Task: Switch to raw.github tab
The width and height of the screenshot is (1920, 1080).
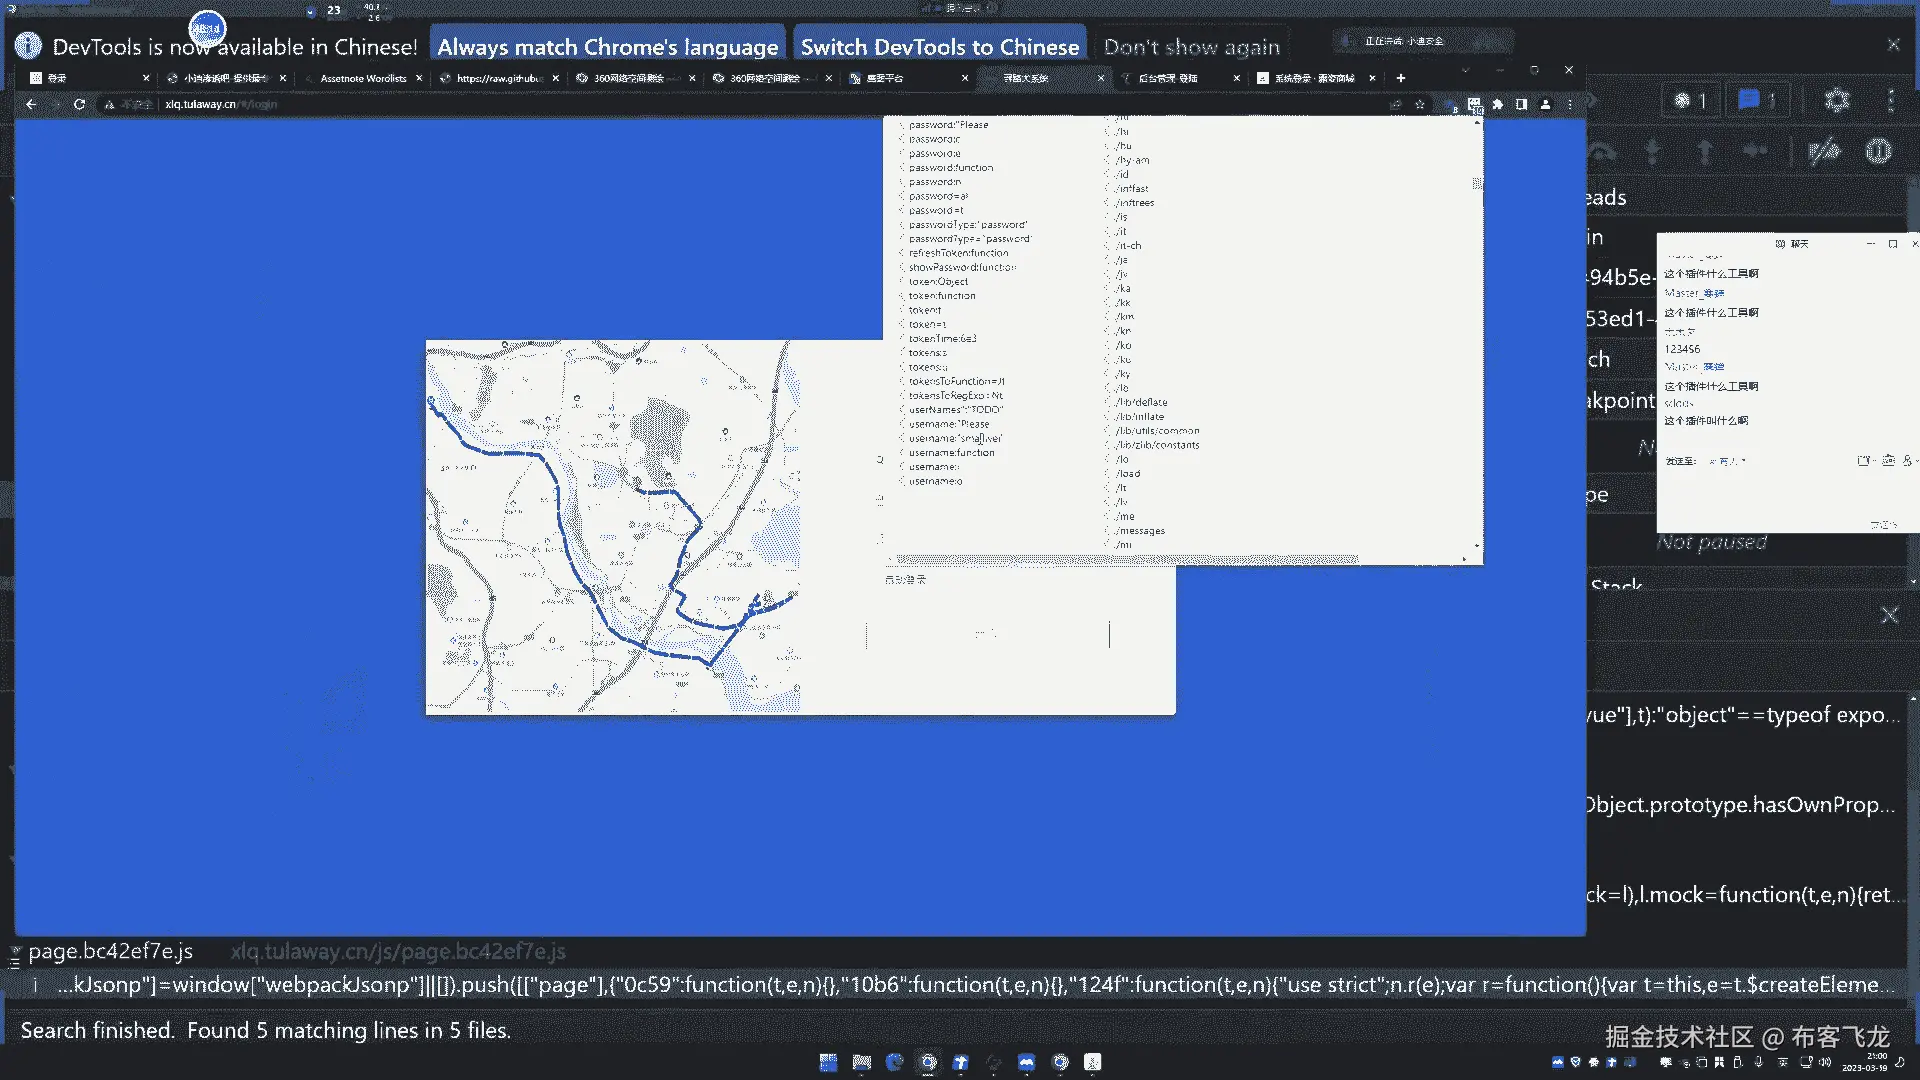Action: (x=498, y=78)
